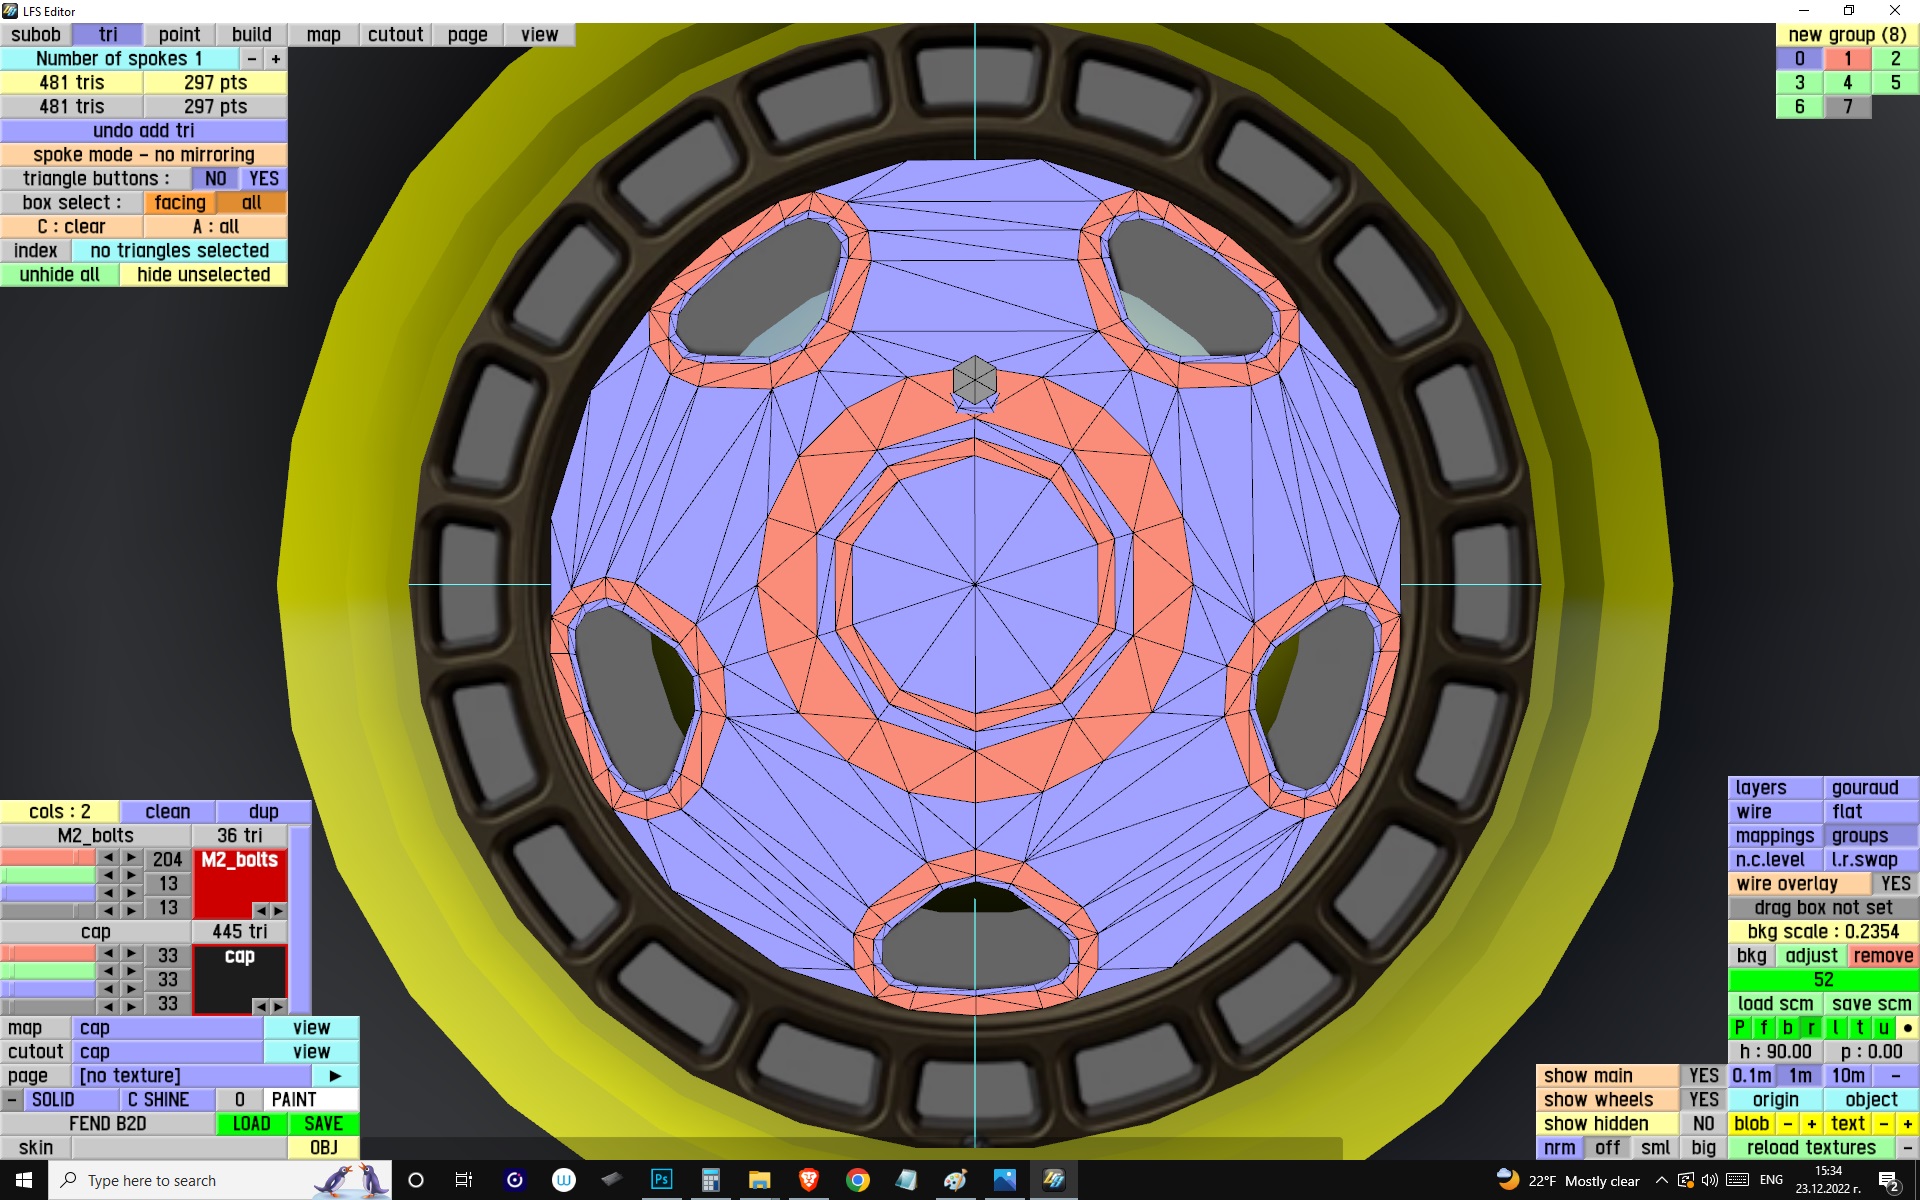Screen dimensions: 1920x1200
Task: Expand page texture list arrow
Action: tap(335, 1076)
